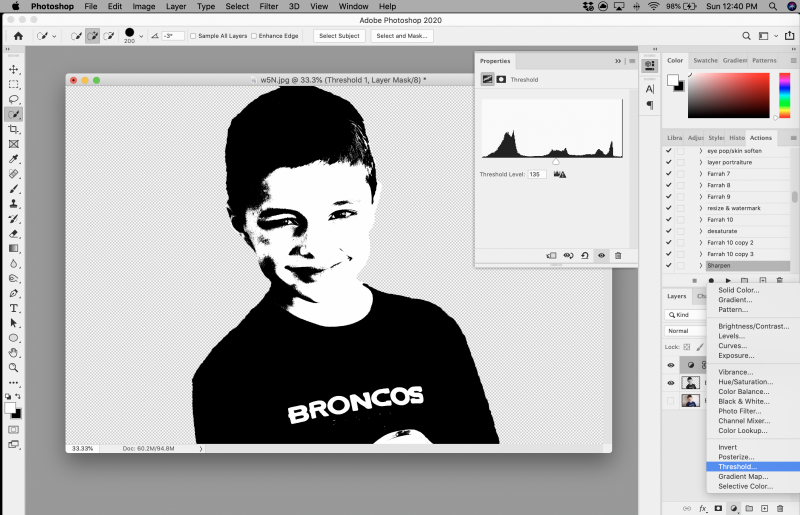
Task: Click the layer mask icon in Properties
Action: click(501, 79)
